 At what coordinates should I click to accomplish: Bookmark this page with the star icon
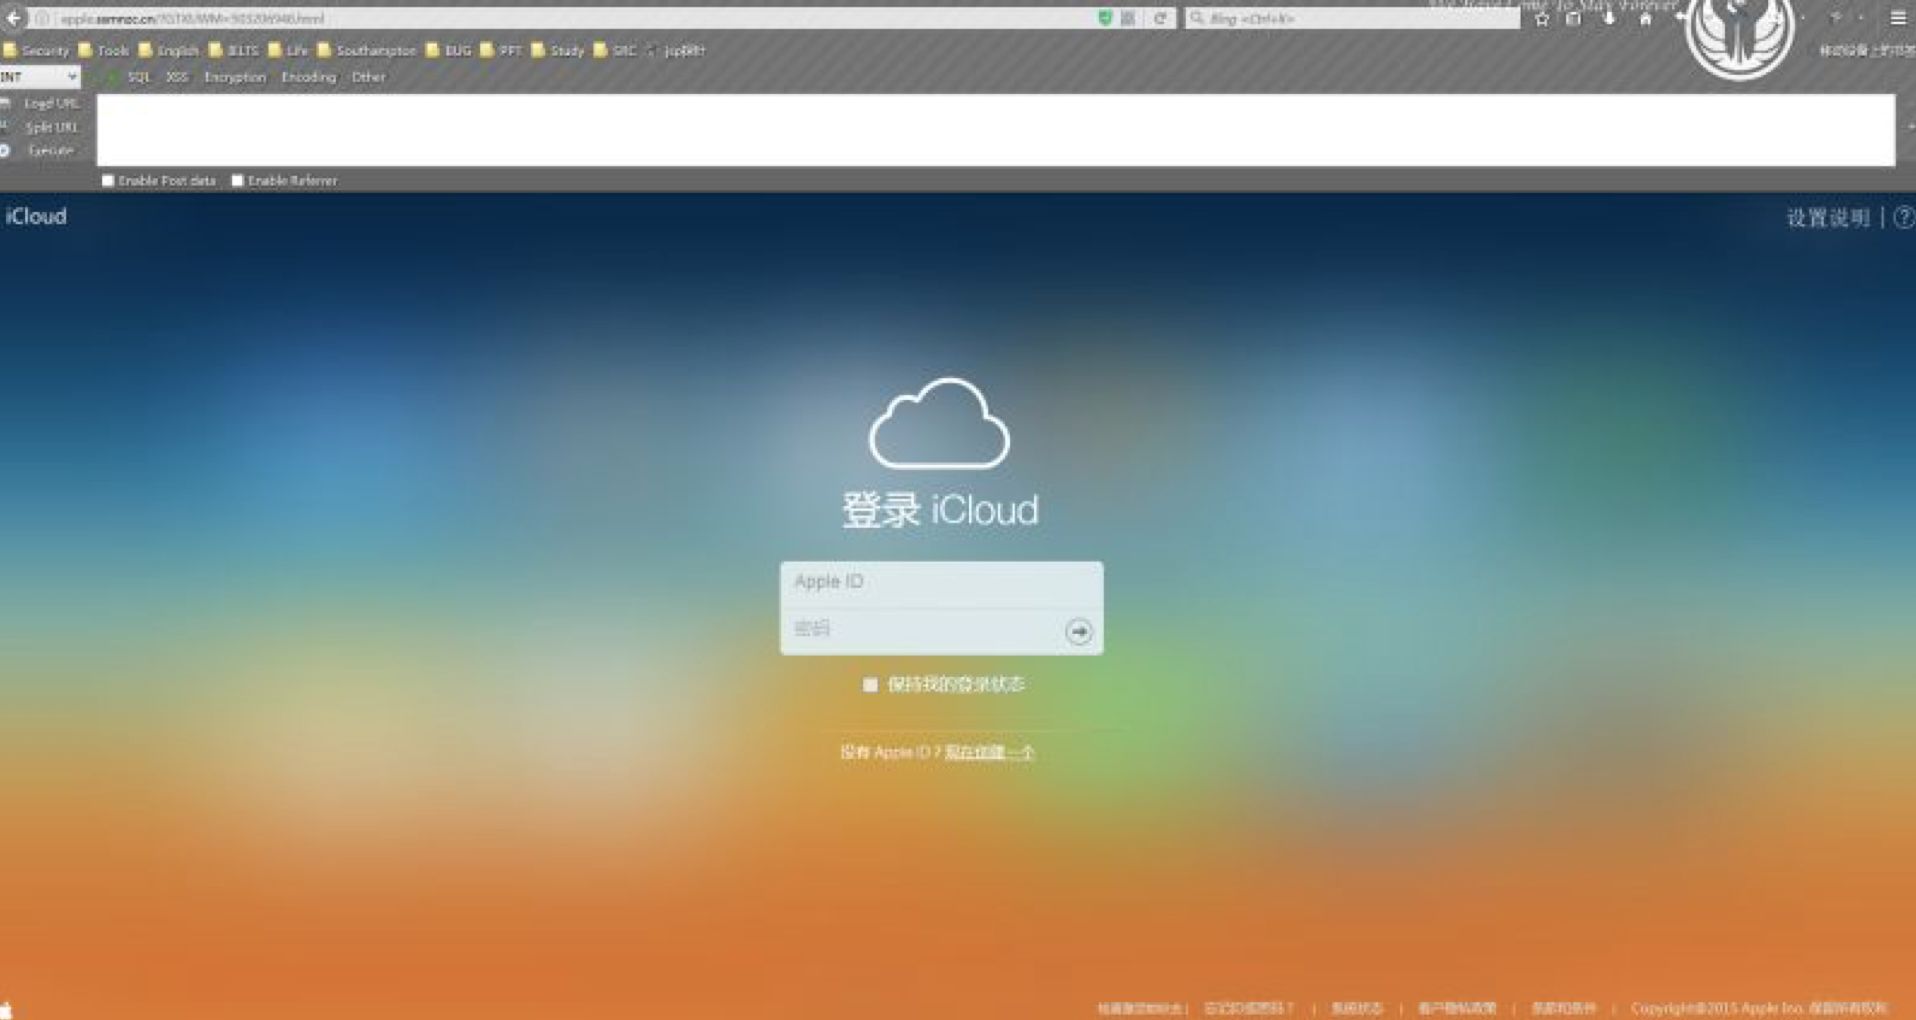(1542, 18)
